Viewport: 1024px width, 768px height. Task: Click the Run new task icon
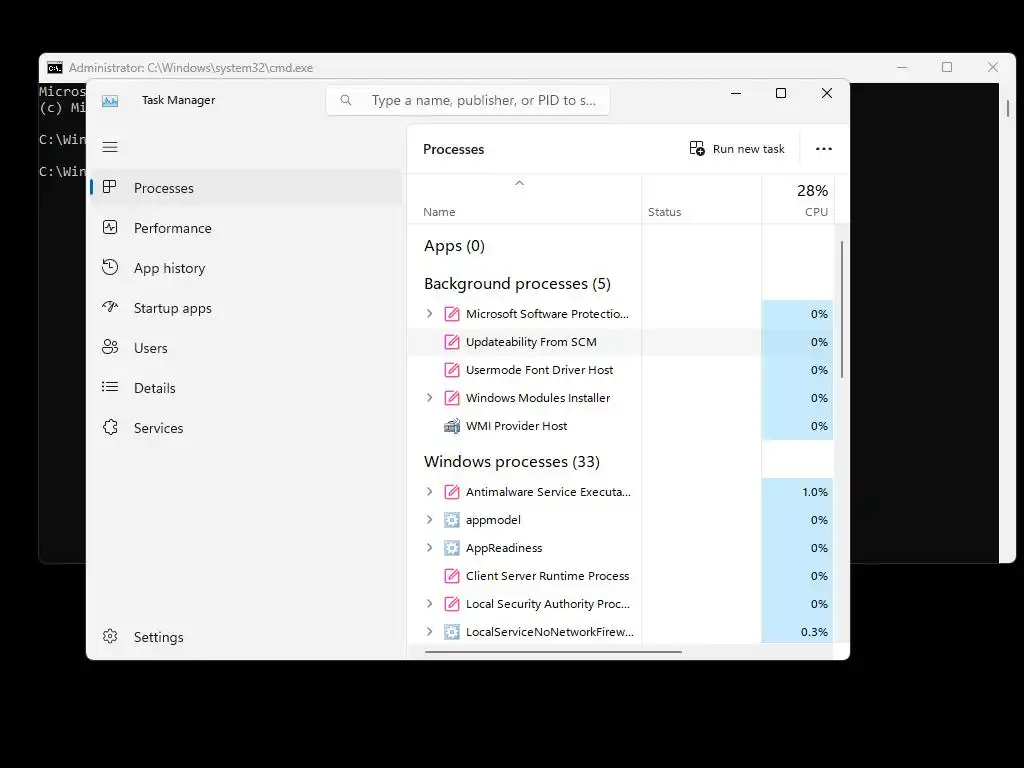pos(697,148)
